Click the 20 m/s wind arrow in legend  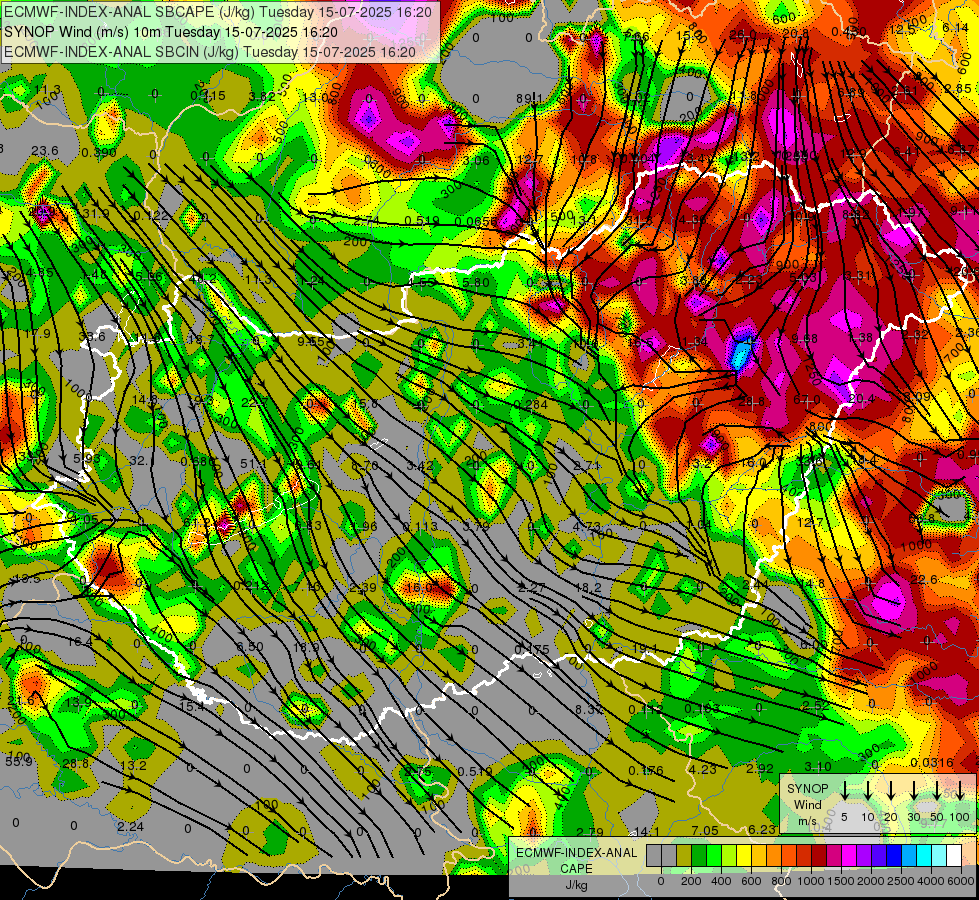coord(890,790)
